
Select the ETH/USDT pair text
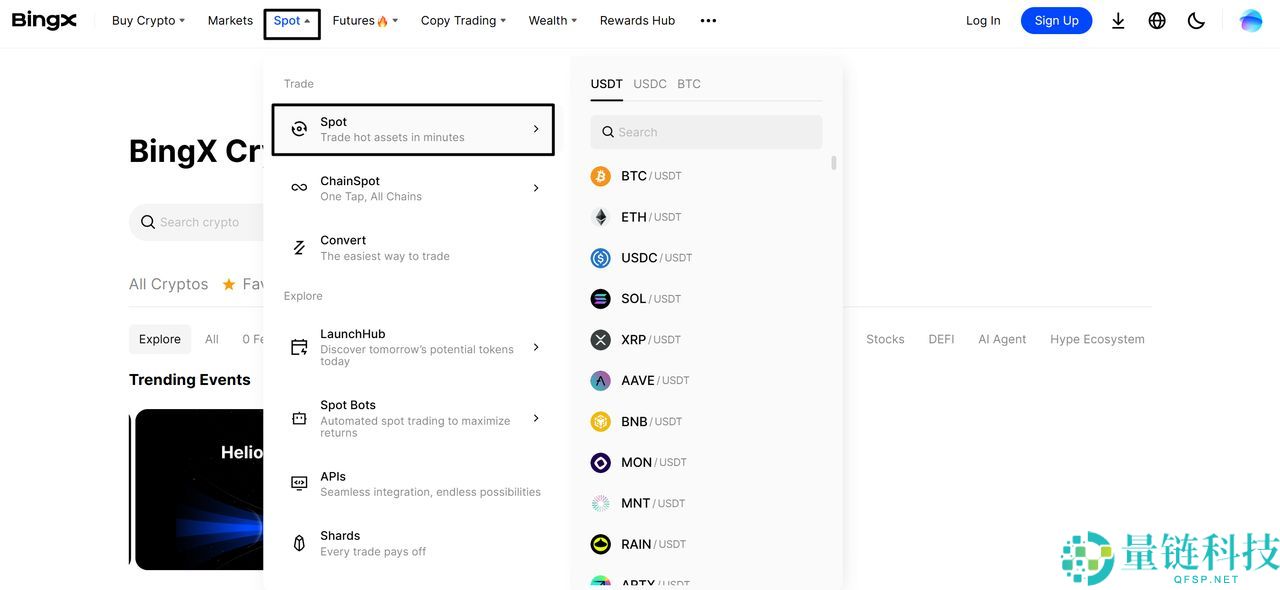pyautogui.click(x=651, y=217)
